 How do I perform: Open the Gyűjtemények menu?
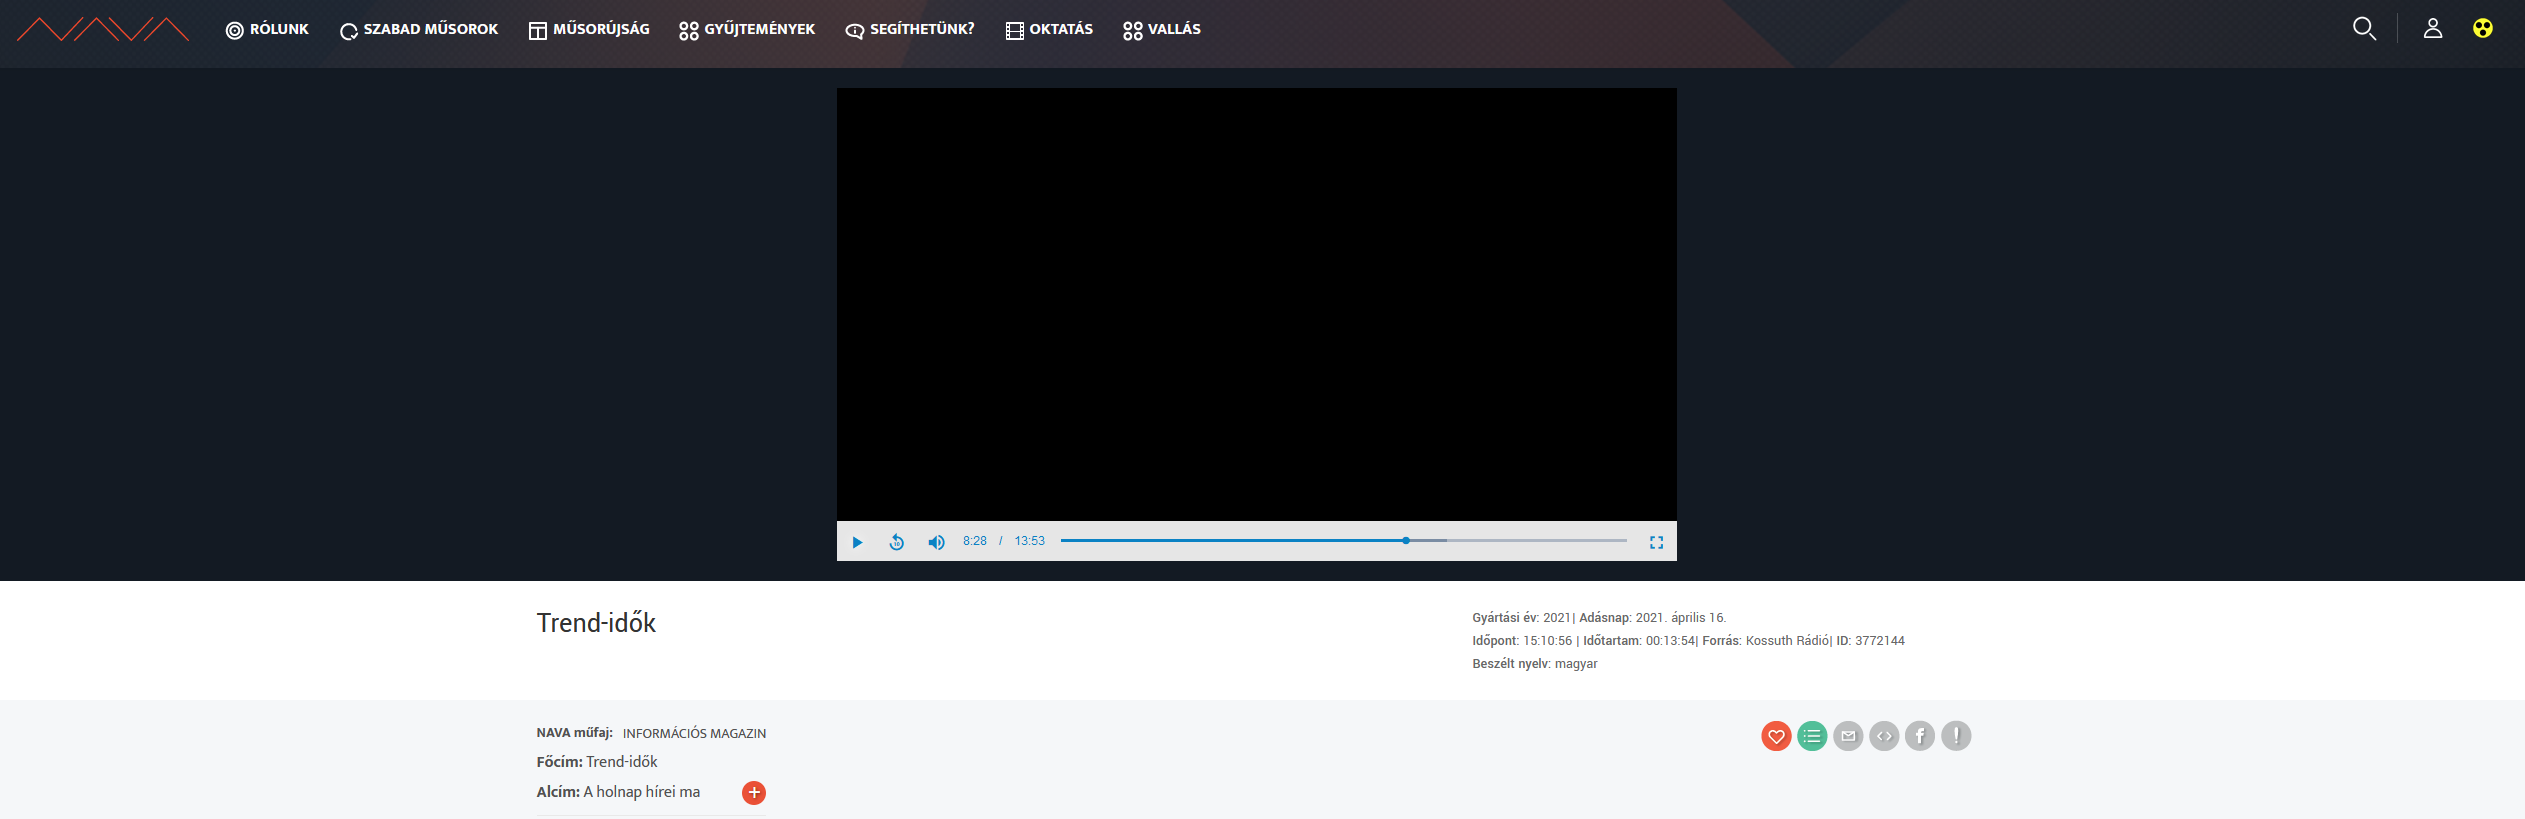click(747, 30)
